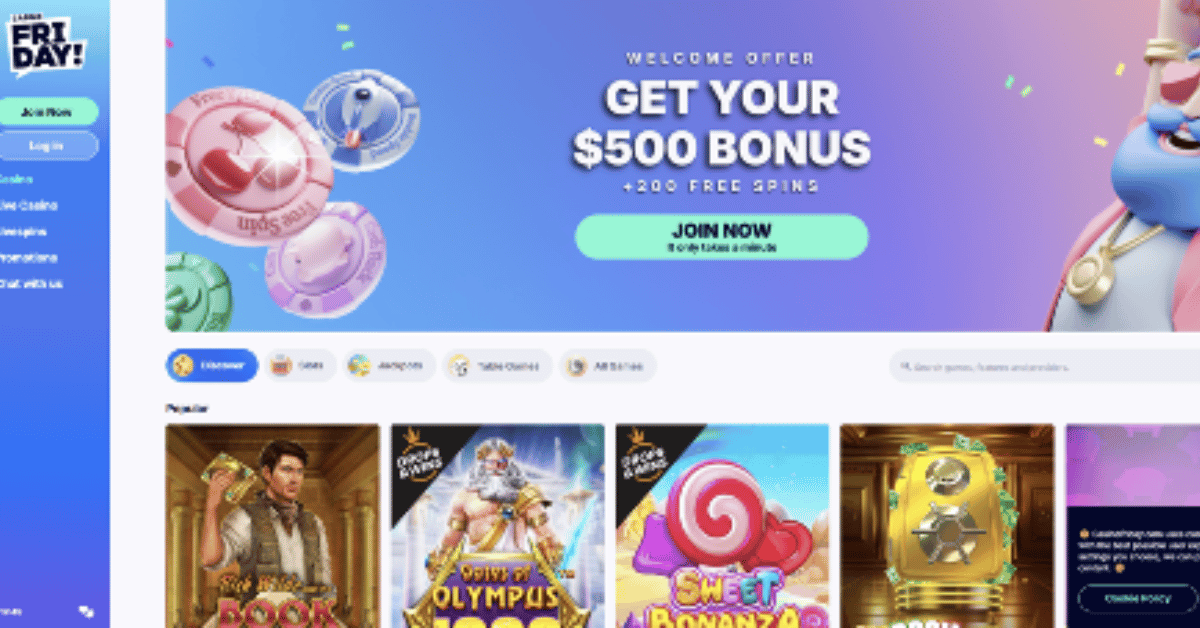Select the All Games category icon
Screen dimensions: 1200x628
[x=576, y=366]
